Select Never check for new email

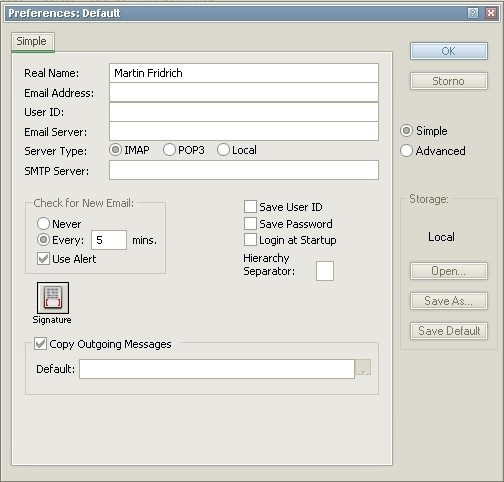pyautogui.click(x=43, y=224)
